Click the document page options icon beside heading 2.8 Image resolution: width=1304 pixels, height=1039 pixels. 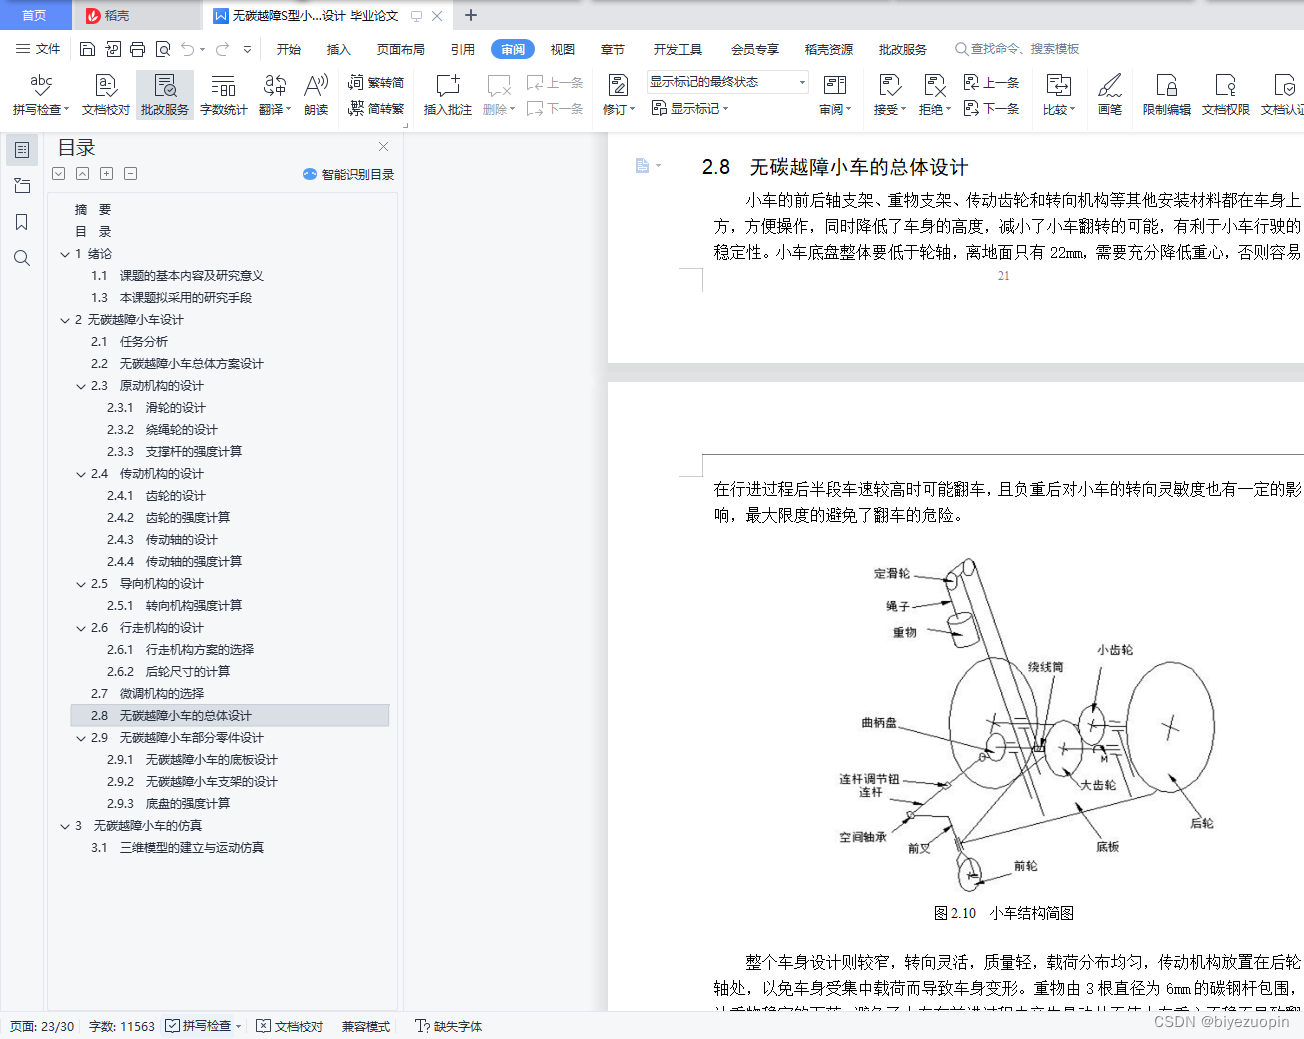coord(647,166)
